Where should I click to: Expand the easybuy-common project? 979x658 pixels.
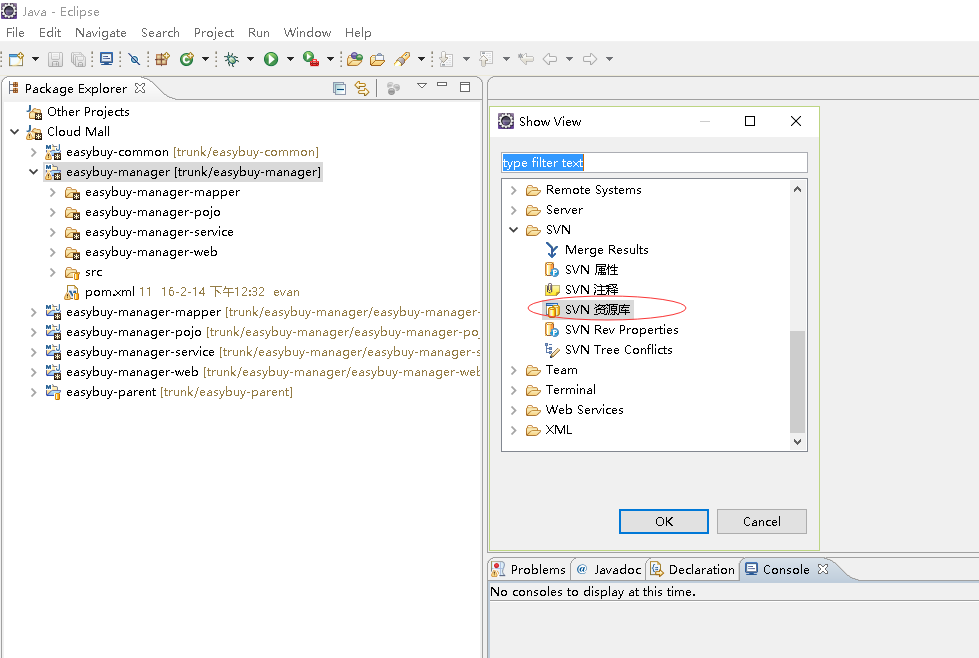34,152
